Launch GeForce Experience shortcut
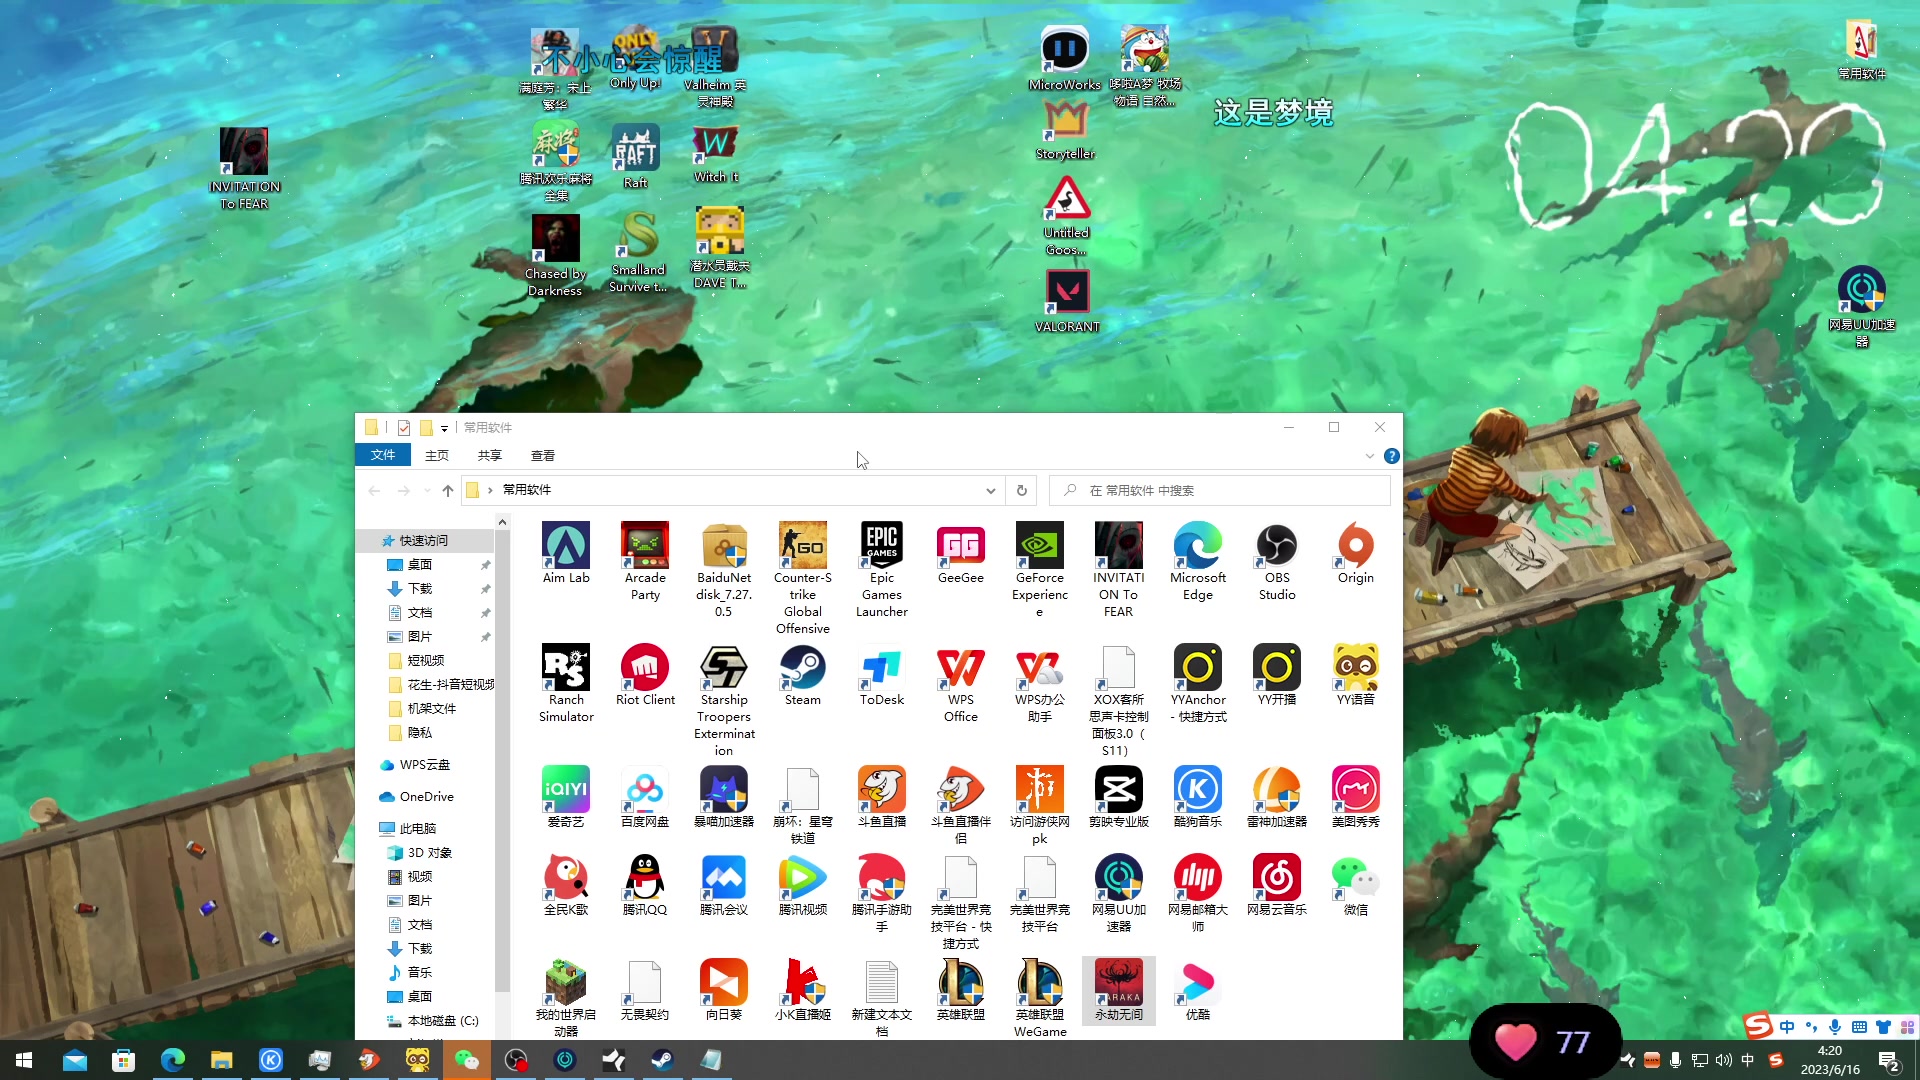Viewport: 1920px width, 1080px height. [1040, 570]
